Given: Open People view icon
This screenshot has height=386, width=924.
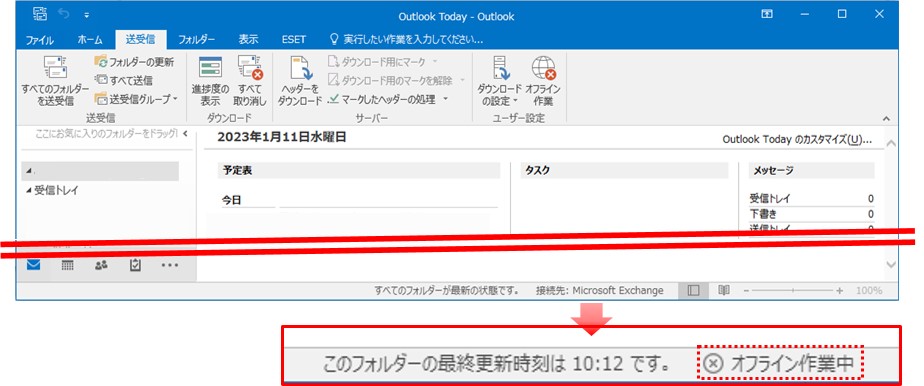Looking at the screenshot, I should tap(101, 265).
